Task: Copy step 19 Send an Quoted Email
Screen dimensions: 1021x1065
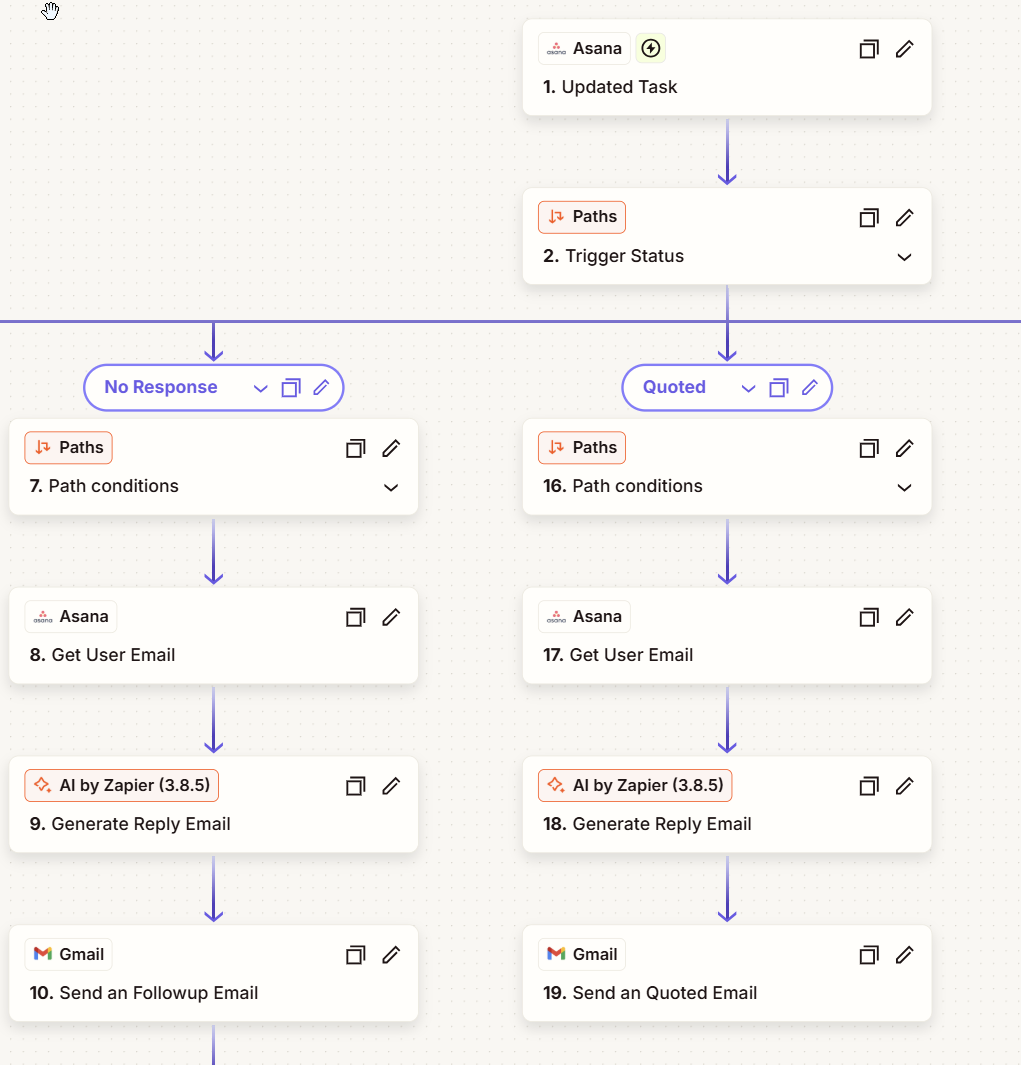Action: (x=869, y=956)
